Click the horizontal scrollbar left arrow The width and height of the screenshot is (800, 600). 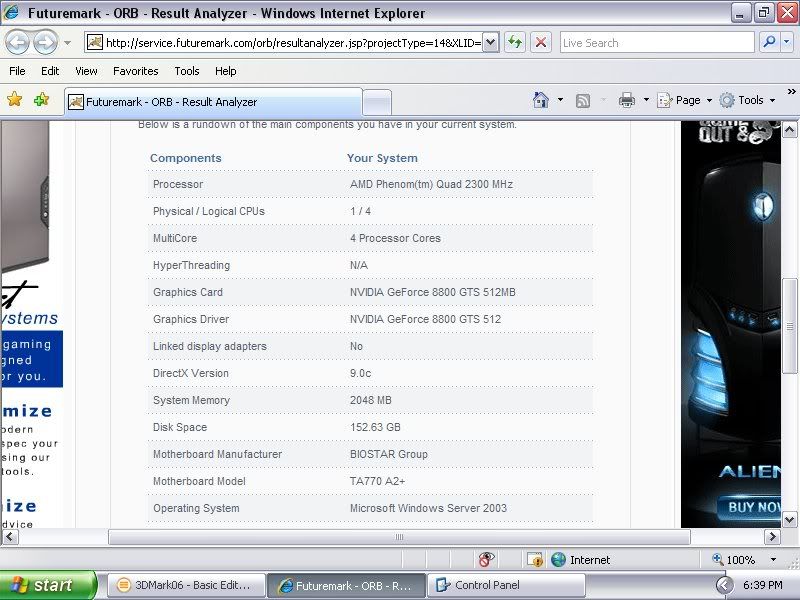click(10, 537)
